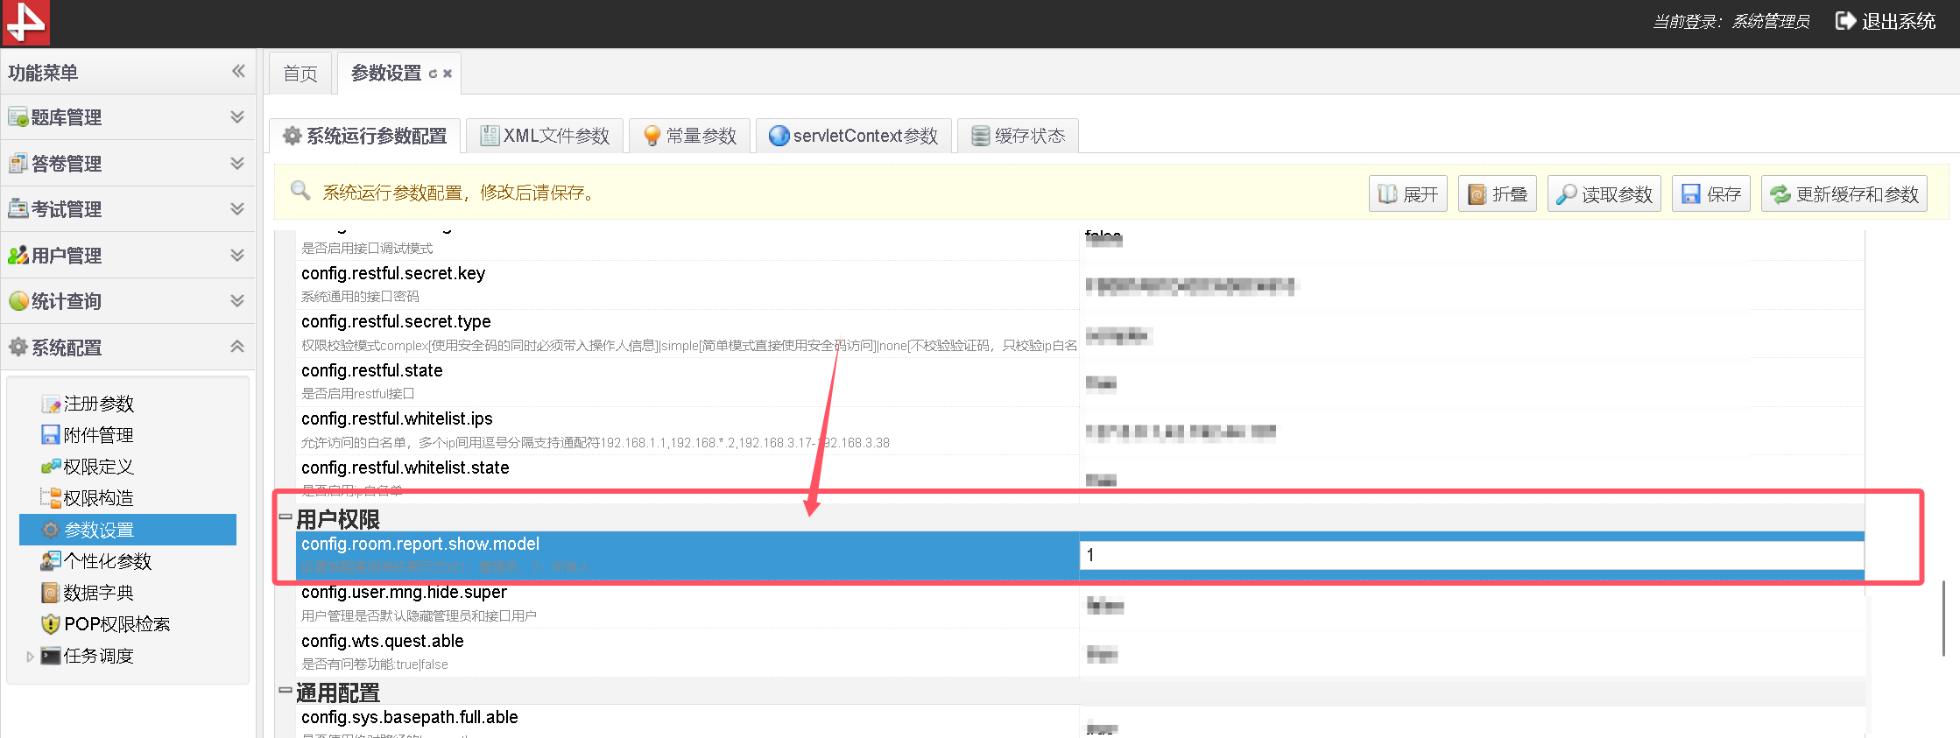
Task: Click the 权限定义 icon
Action: [x=51, y=467]
